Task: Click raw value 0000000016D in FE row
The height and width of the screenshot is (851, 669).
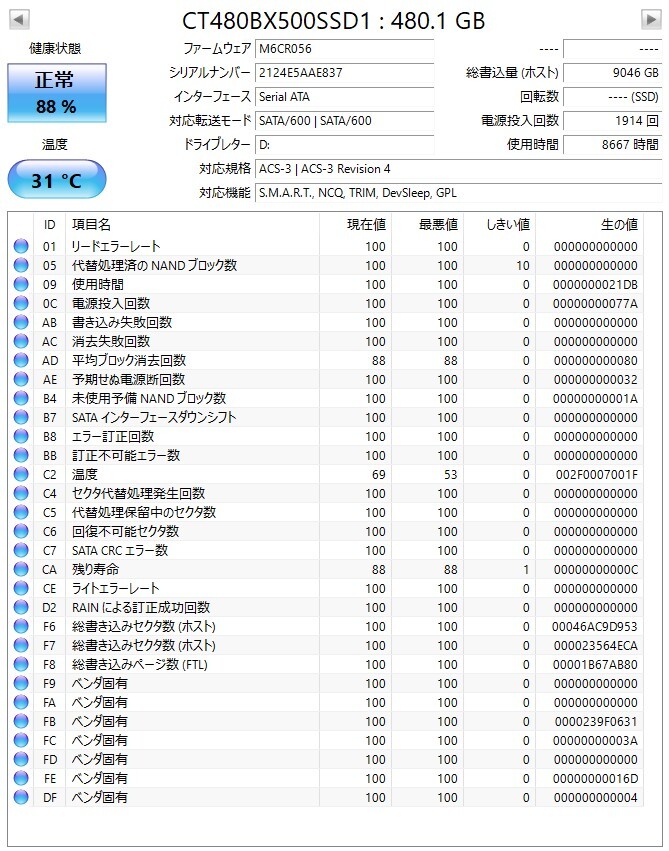Action: click(x=595, y=778)
